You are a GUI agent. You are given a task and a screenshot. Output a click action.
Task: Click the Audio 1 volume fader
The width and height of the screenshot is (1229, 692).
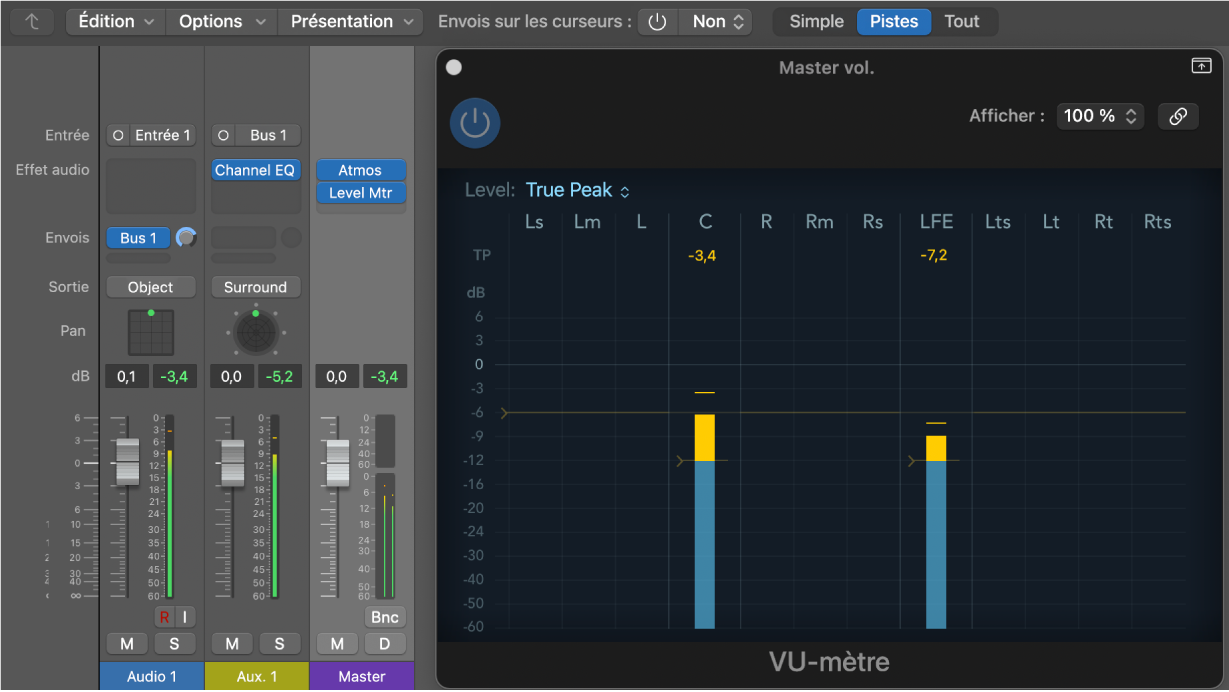127,462
